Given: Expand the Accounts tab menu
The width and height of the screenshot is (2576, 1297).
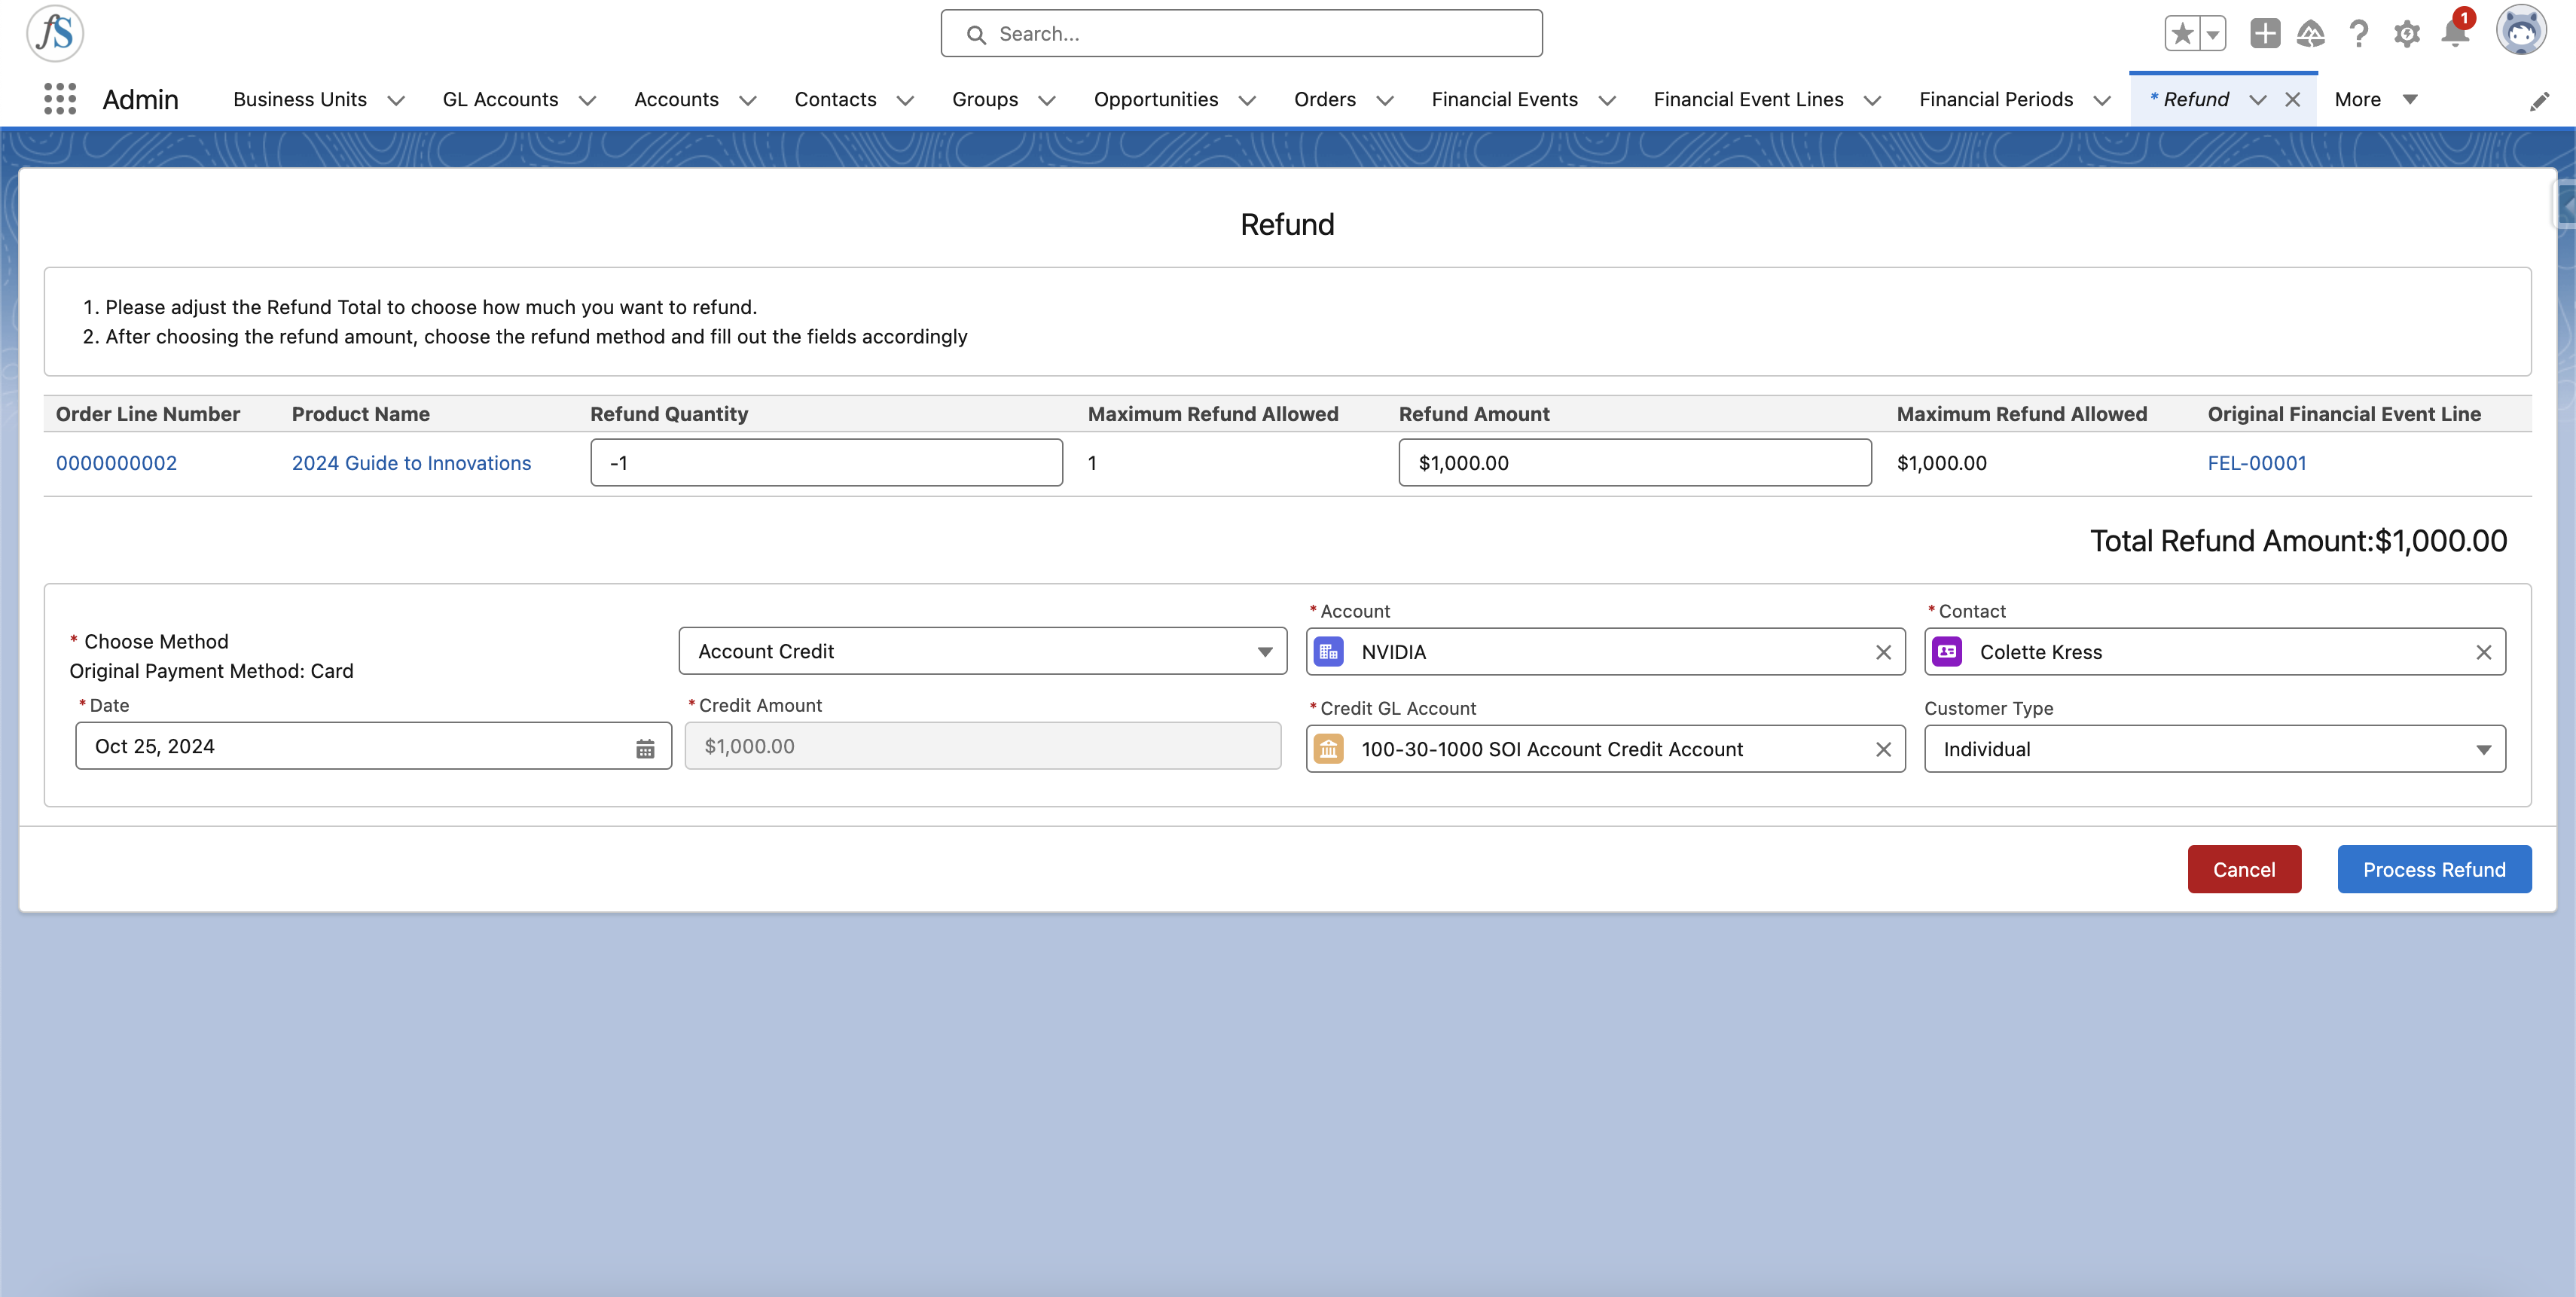Looking at the screenshot, I should (748, 100).
